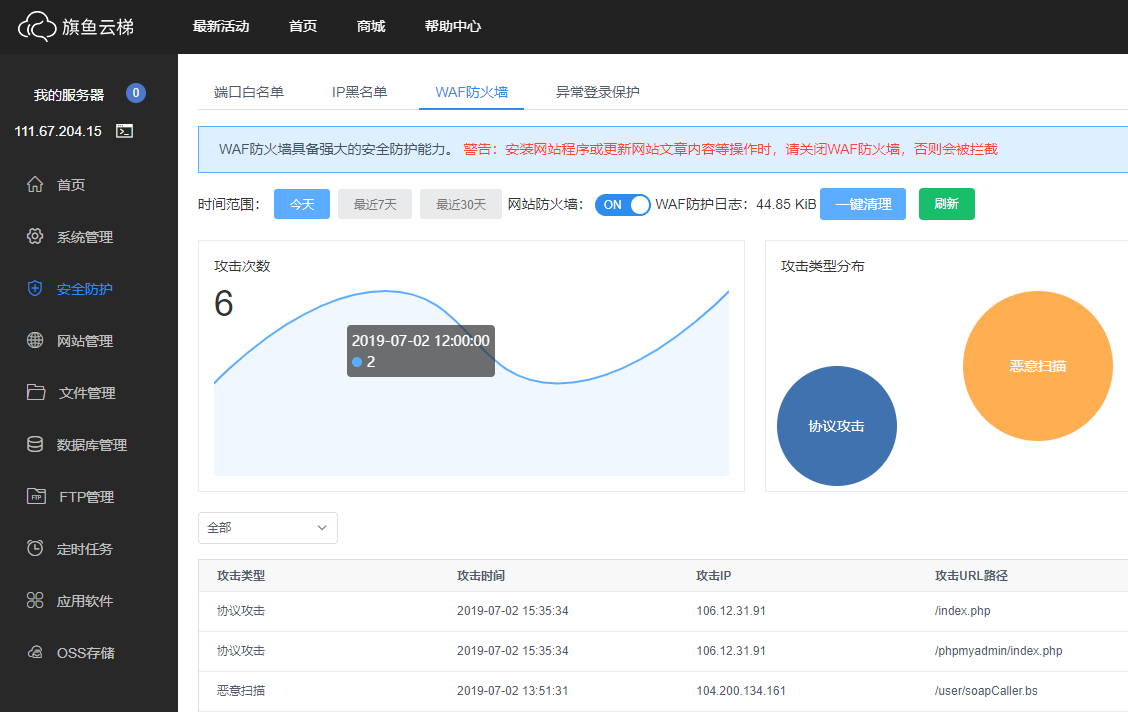Click the 网站管理 globe icon
The image size is (1128, 712).
35,340
